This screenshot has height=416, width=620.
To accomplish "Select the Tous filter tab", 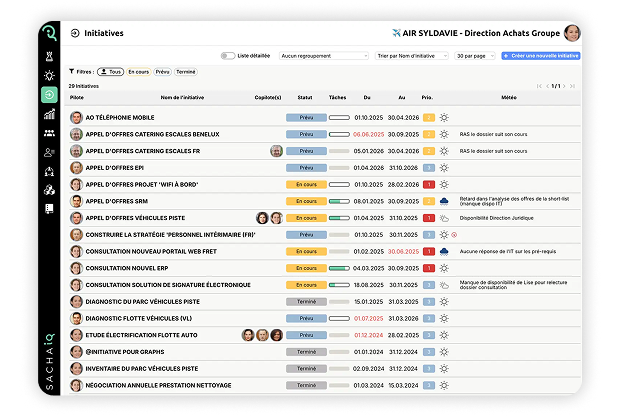I will tap(114, 72).
